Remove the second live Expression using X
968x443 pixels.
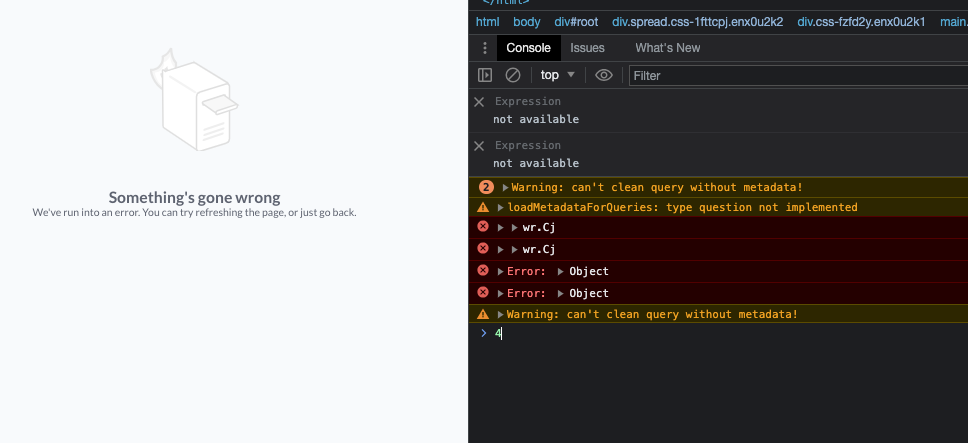(479, 146)
